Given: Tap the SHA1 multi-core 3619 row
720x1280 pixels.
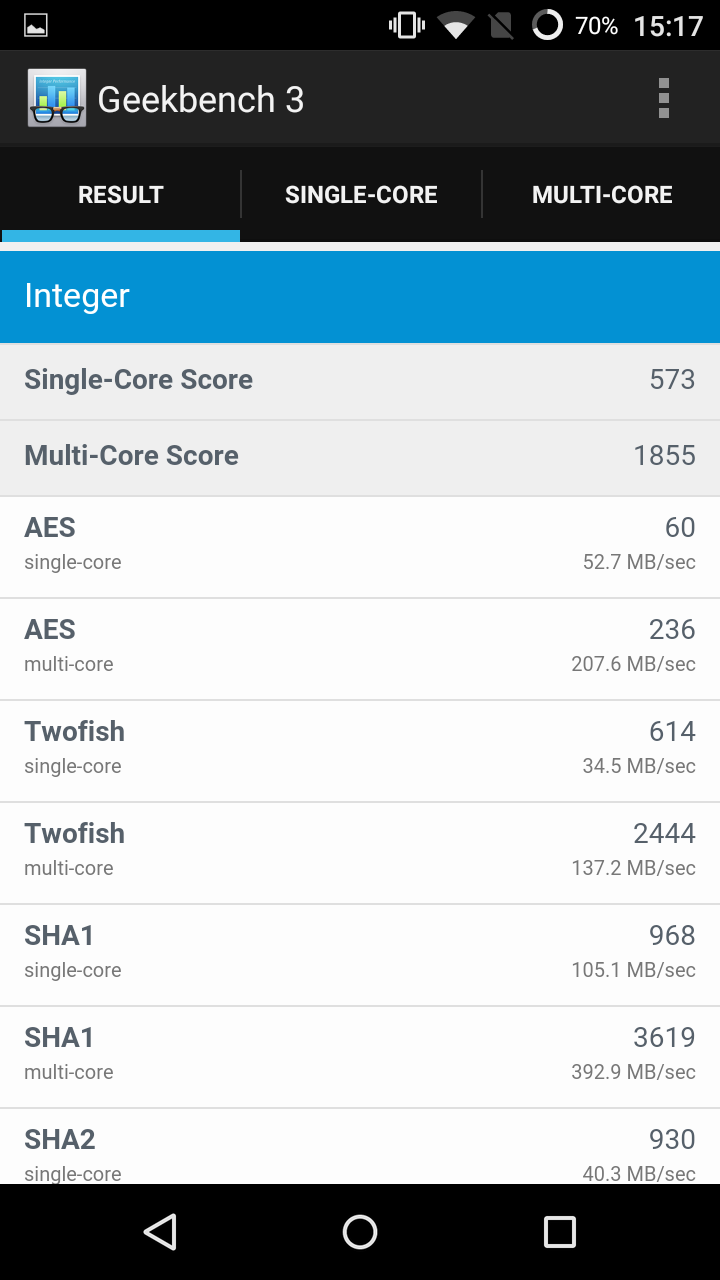Looking at the screenshot, I should pos(360,1057).
